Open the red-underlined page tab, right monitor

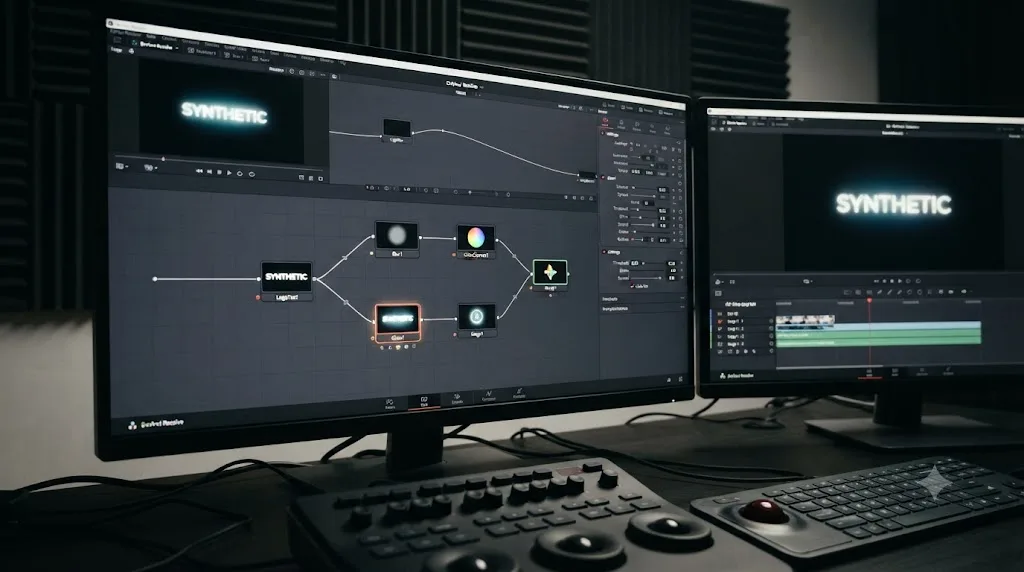[869, 372]
